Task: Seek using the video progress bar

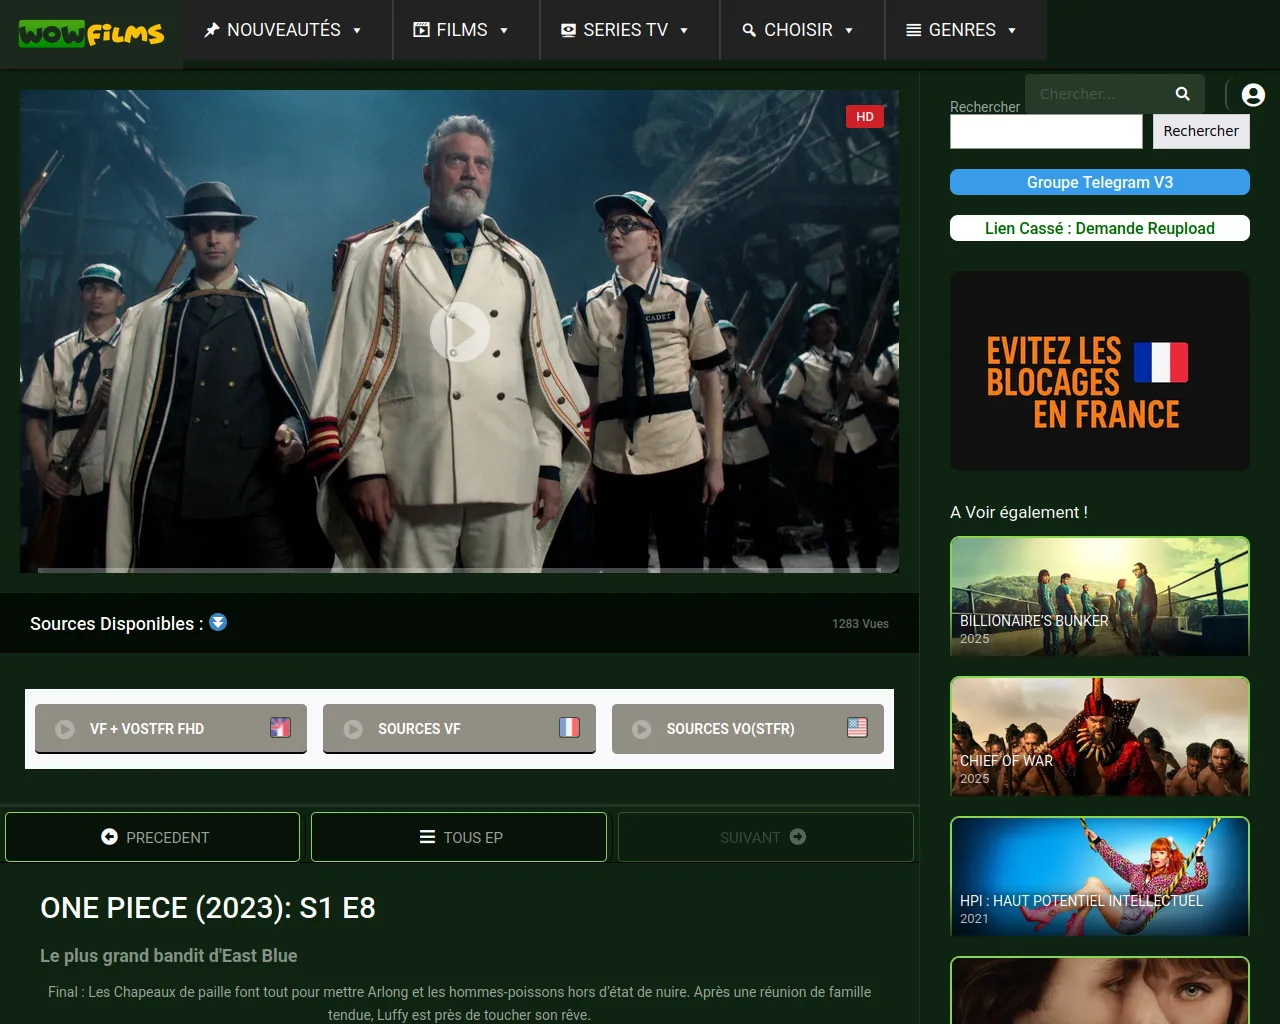Action: pos(460,570)
